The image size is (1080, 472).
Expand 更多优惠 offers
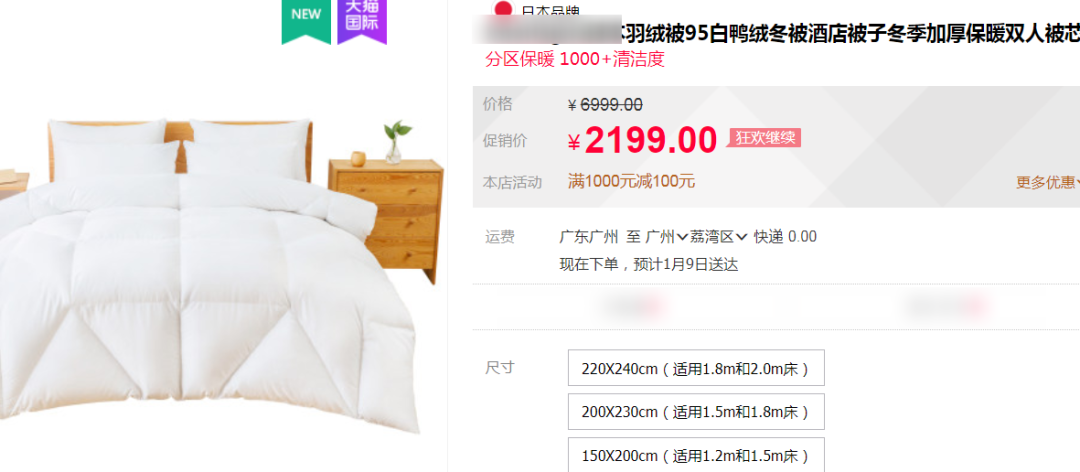(x=1048, y=183)
